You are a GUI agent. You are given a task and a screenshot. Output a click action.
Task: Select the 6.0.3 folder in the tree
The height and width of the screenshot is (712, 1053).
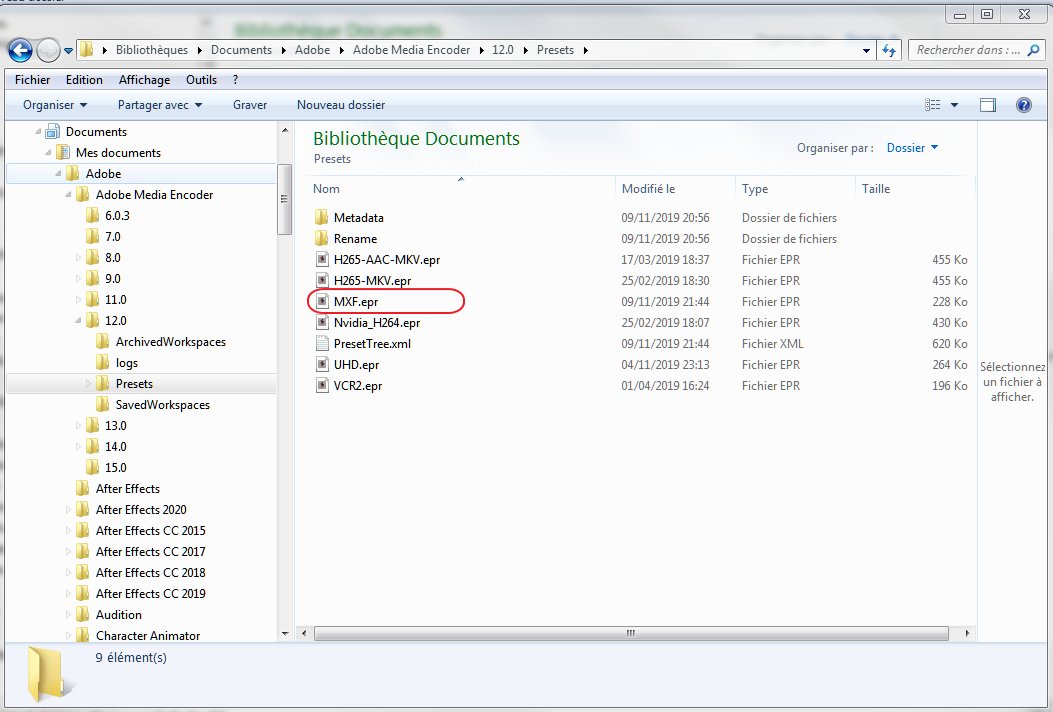tap(118, 216)
